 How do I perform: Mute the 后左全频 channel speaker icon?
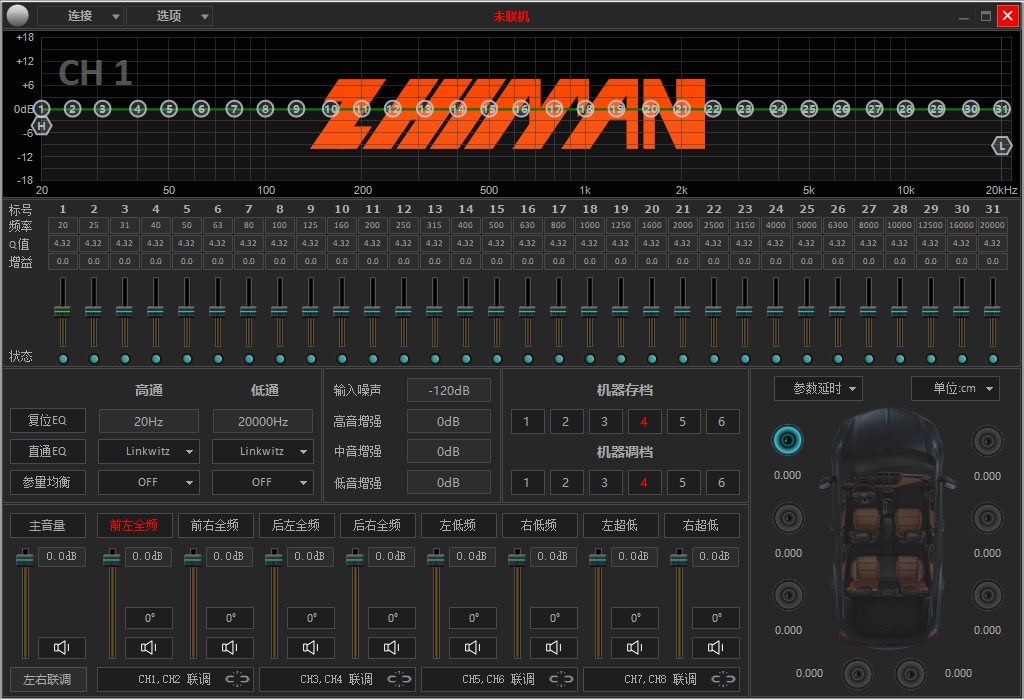pos(311,647)
